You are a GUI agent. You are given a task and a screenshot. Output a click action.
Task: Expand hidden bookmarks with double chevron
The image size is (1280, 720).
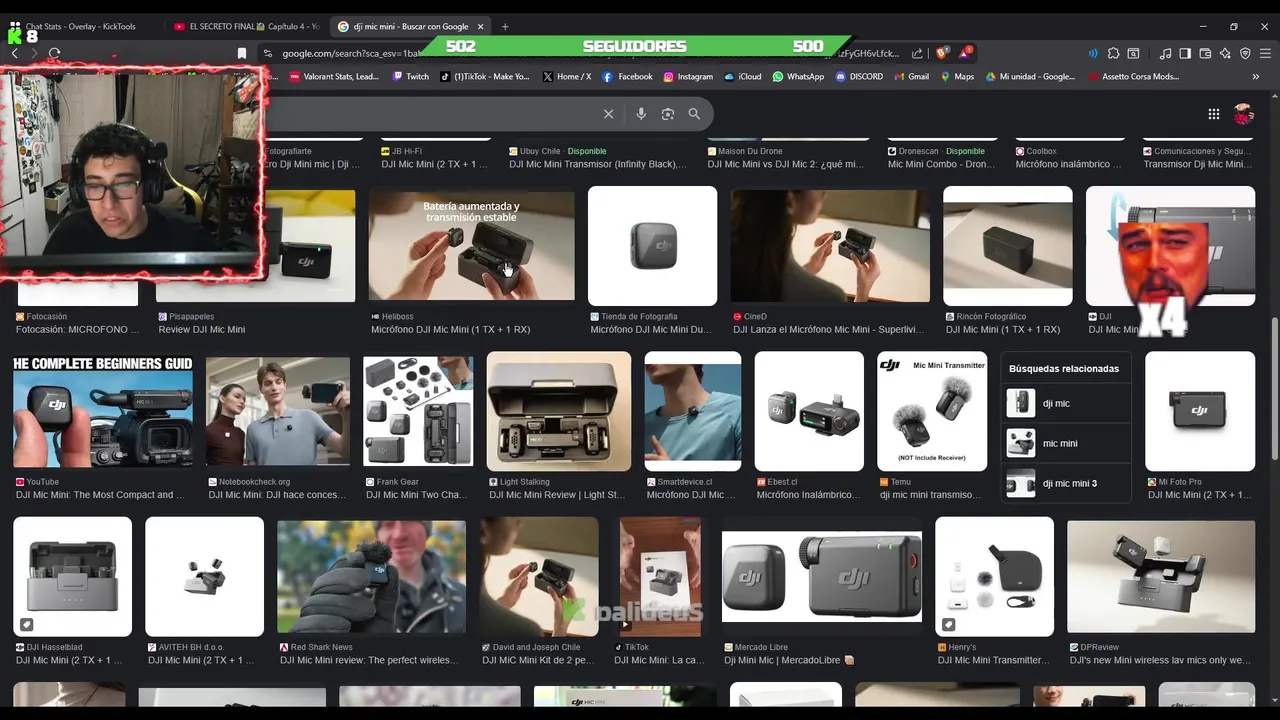pos(1255,76)
